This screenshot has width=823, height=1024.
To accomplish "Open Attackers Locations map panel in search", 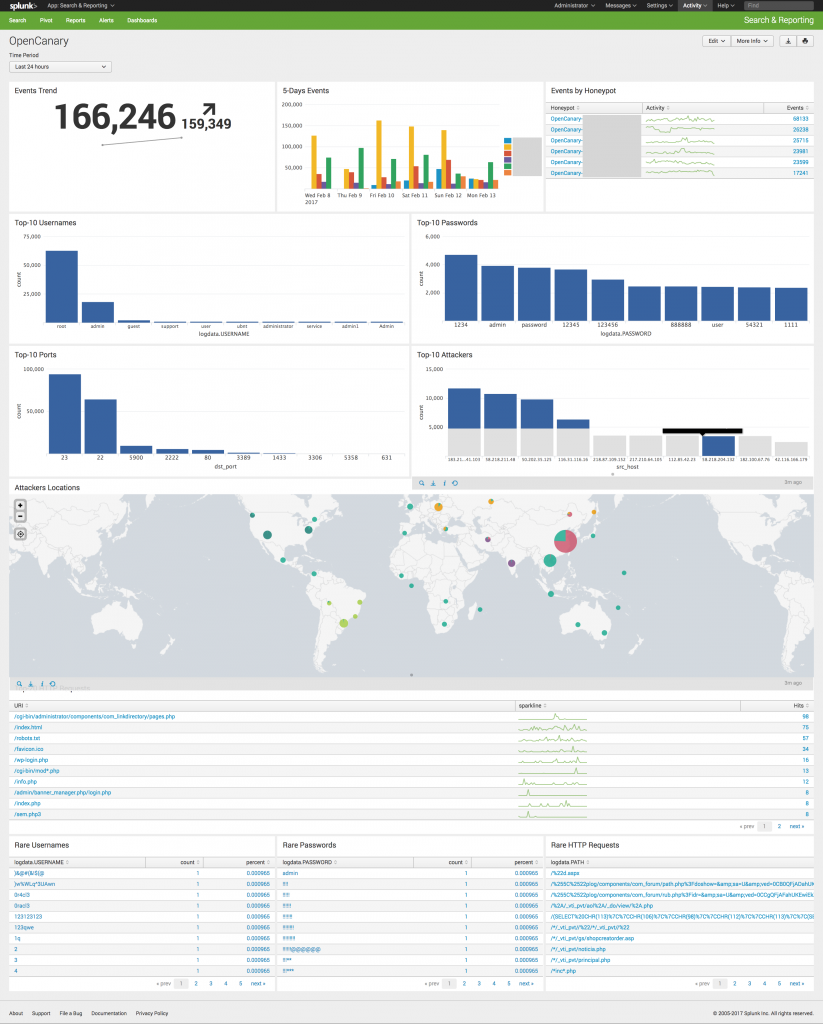I will coord(20,684).
